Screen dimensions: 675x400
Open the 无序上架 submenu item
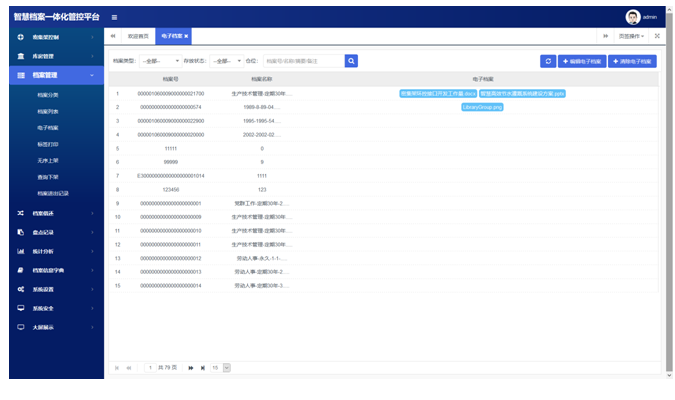[48, 161]
